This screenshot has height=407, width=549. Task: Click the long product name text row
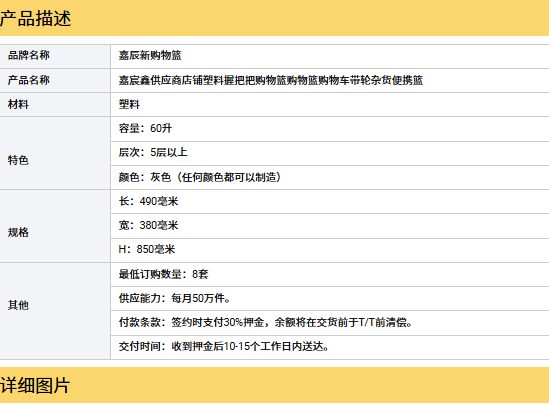tap(330, 81)
